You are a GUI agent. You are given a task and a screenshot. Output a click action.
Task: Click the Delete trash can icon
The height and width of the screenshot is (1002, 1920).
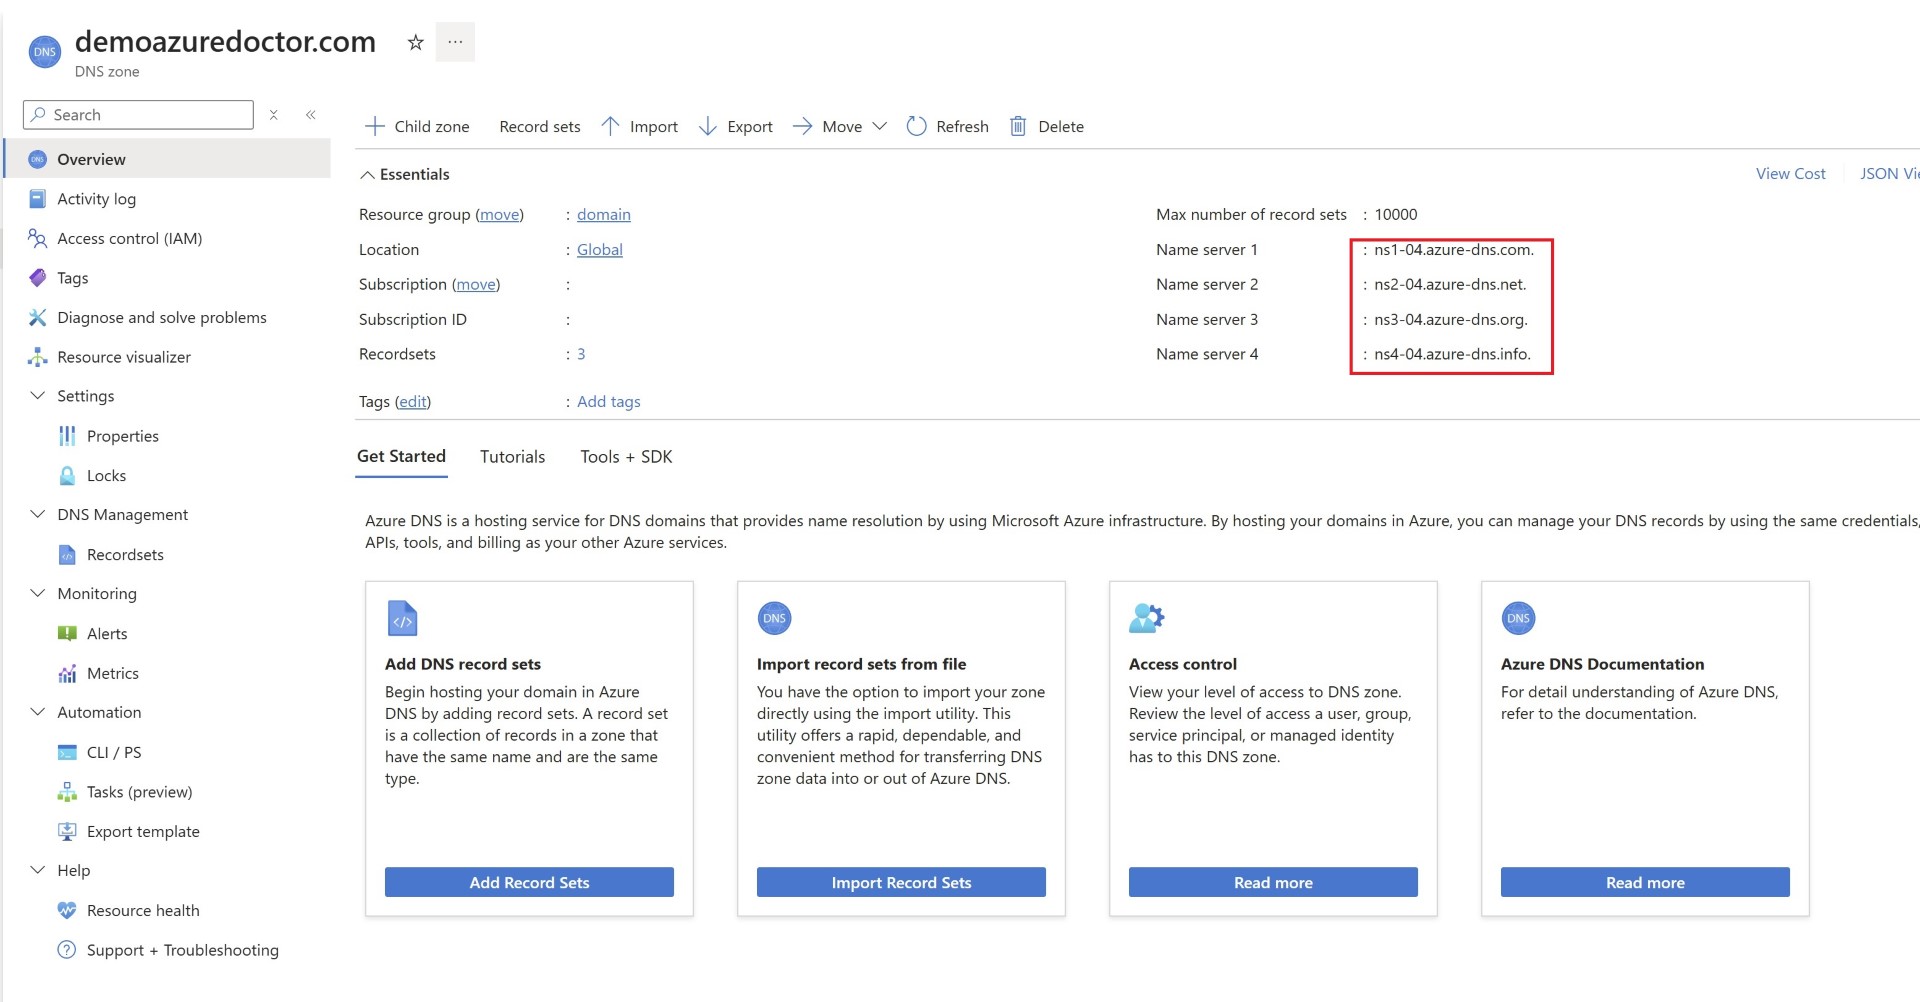click(x=1018, y=126)
